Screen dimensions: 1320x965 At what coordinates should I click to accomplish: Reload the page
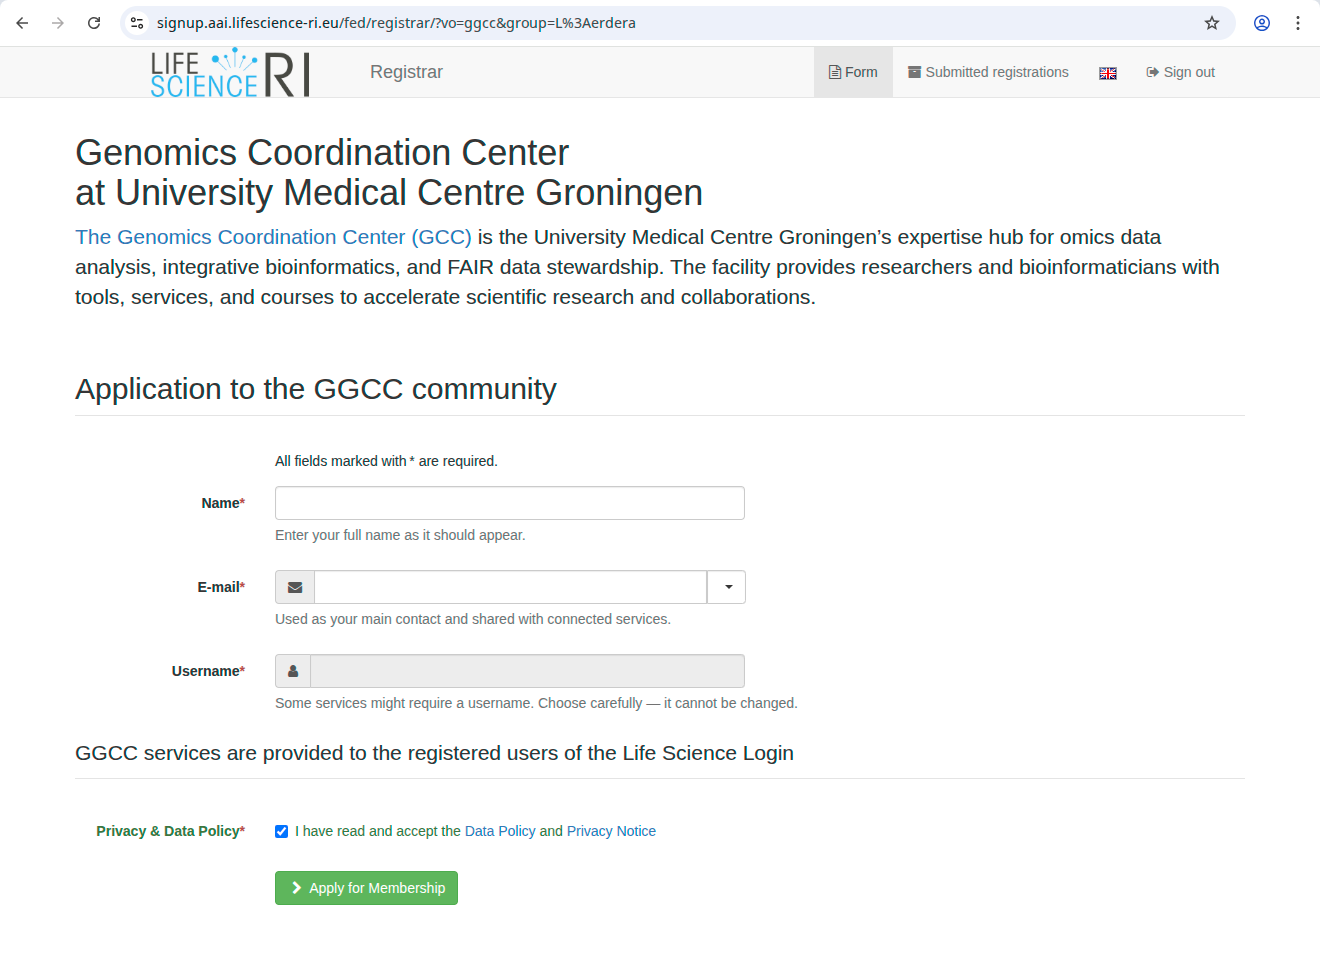[x=94, y=23]
